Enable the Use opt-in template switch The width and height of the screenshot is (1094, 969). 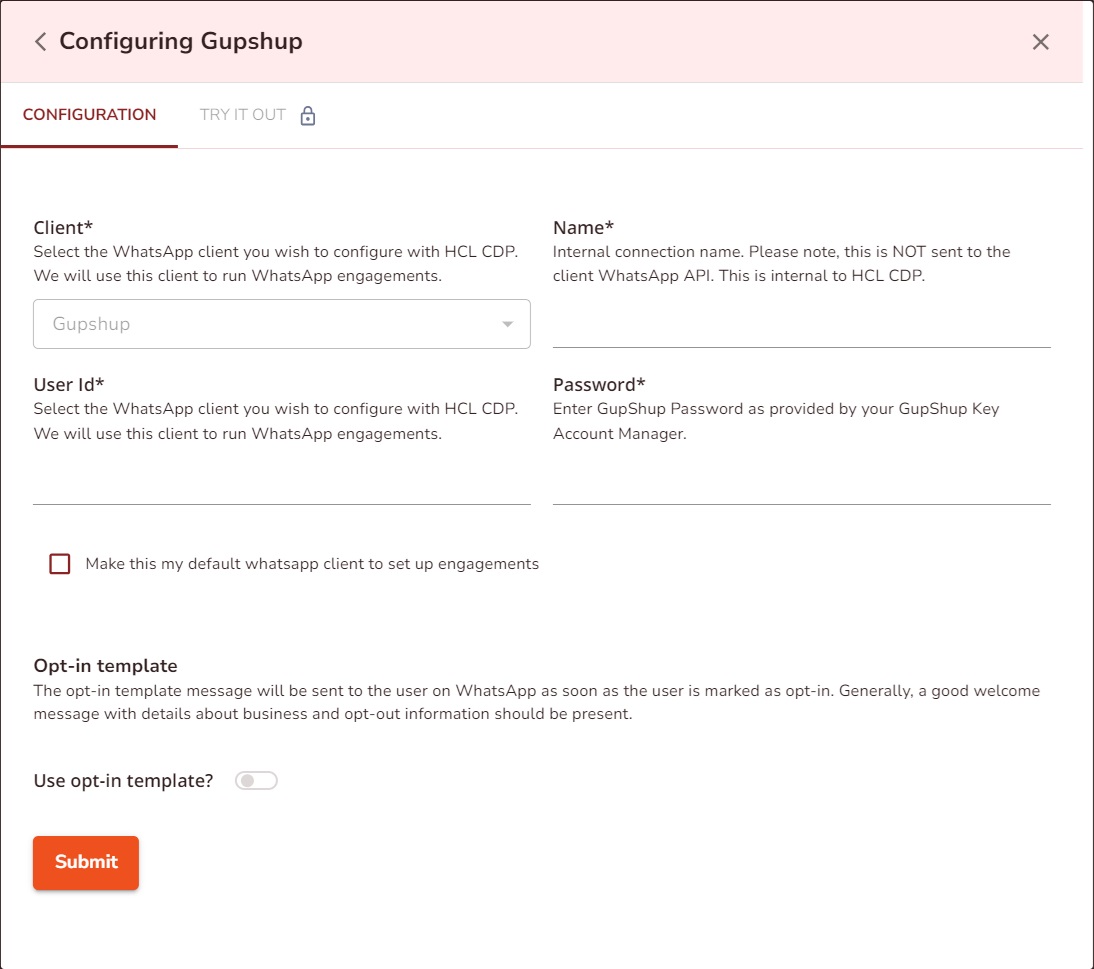tap(256, 781)
